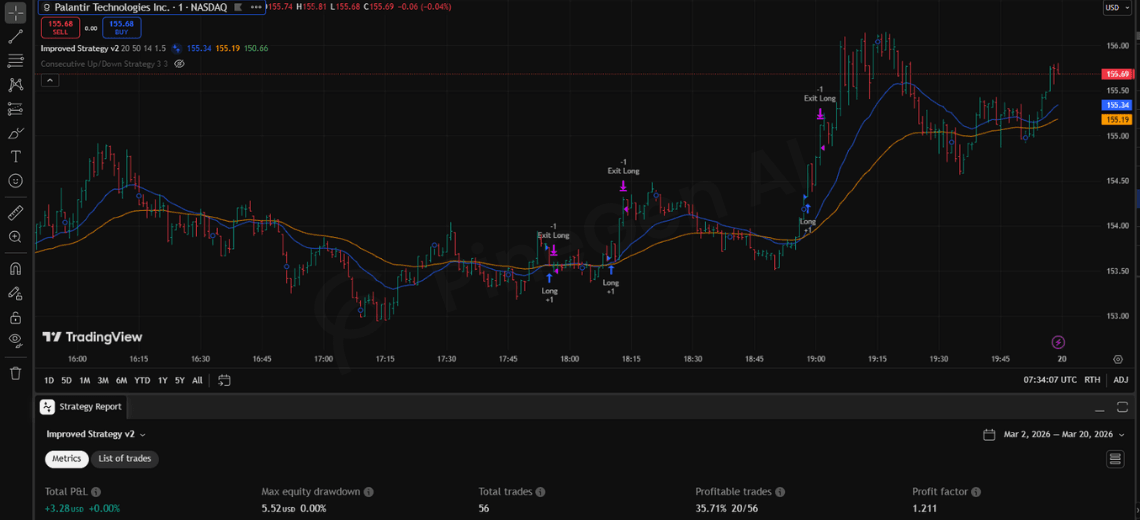This screenshot has height=520, width=1140.
Task: Expand the Improved Strategy v2 dropdown
Action: 95,435
